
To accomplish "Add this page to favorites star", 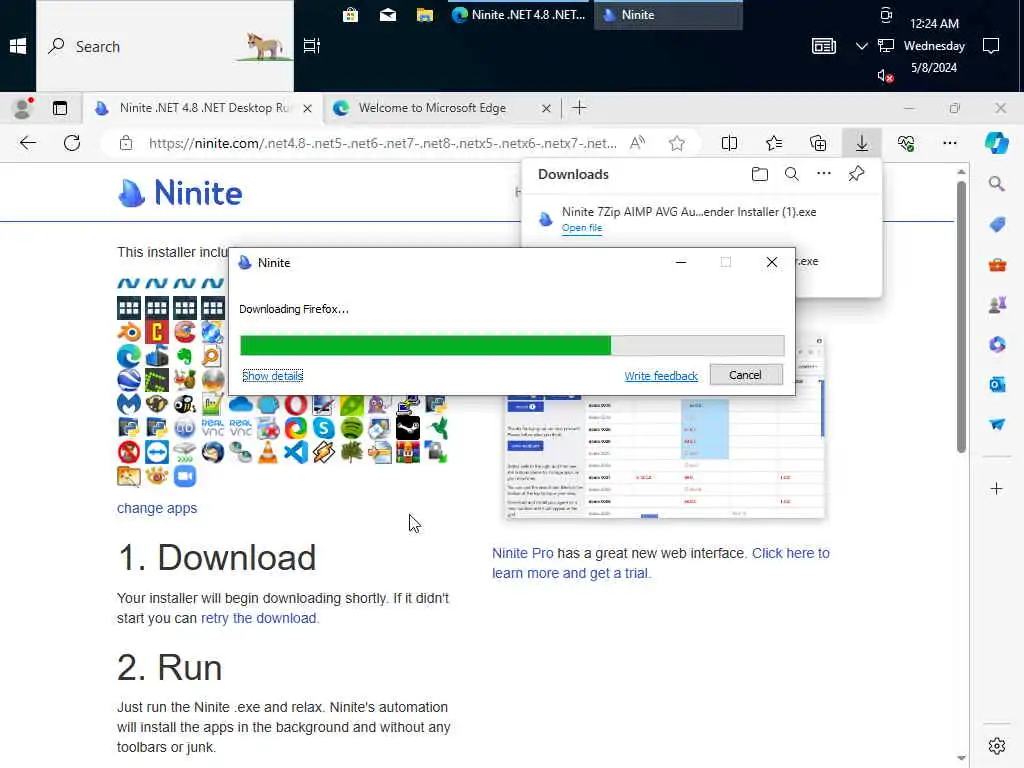I will pyautogui.click(x=677, y=143).
